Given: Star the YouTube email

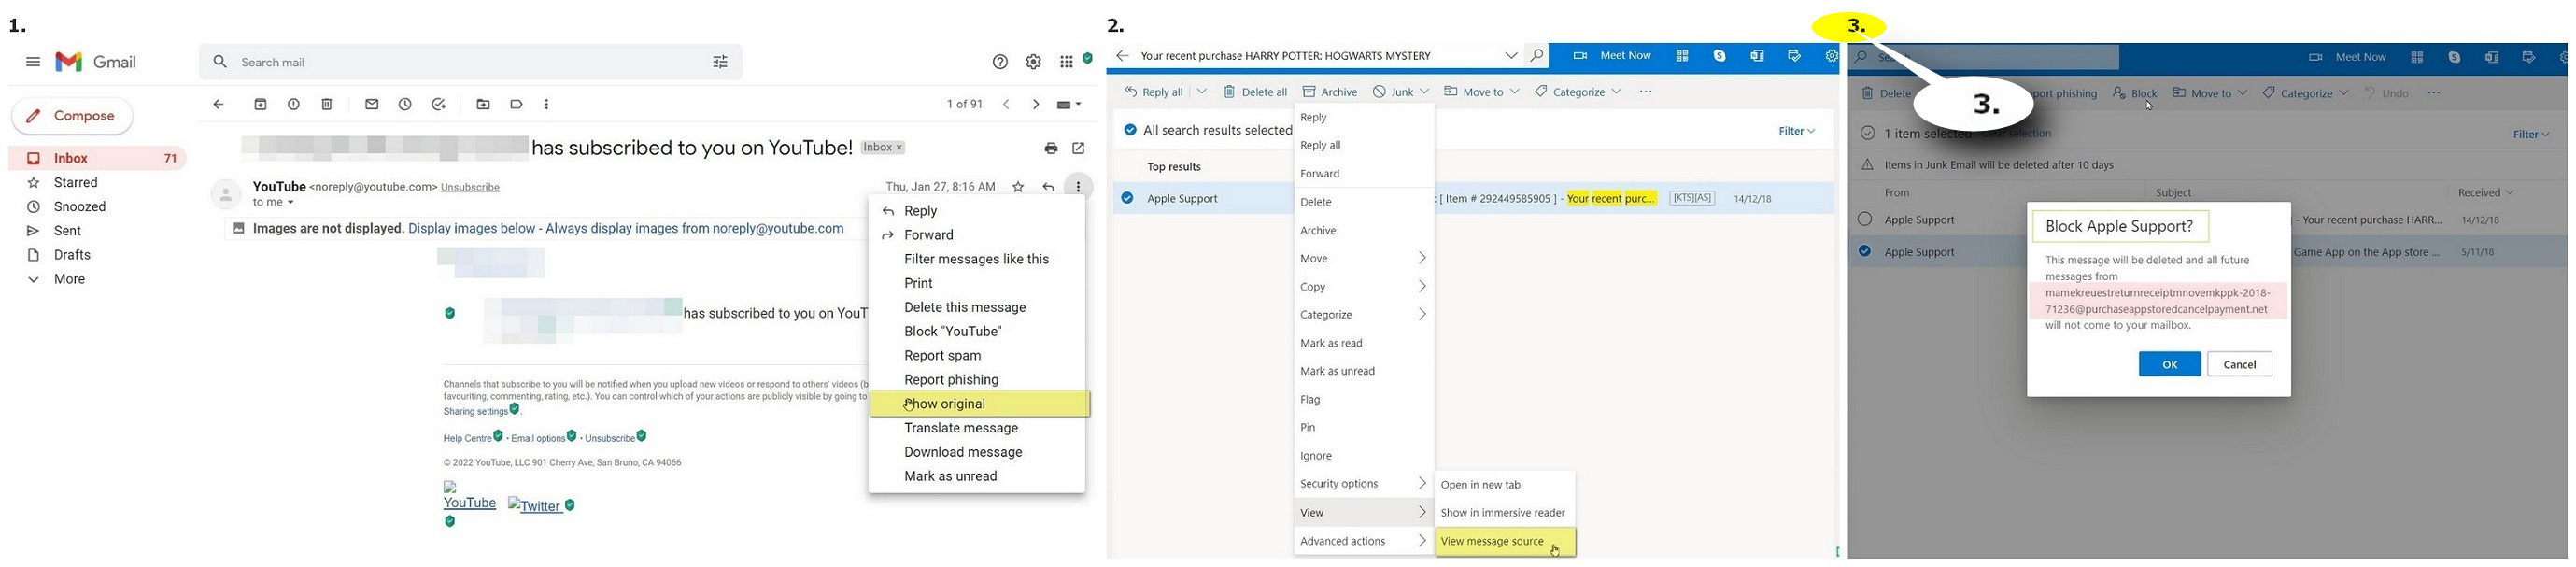Looking at the screenshot, I should [1018, 187].
